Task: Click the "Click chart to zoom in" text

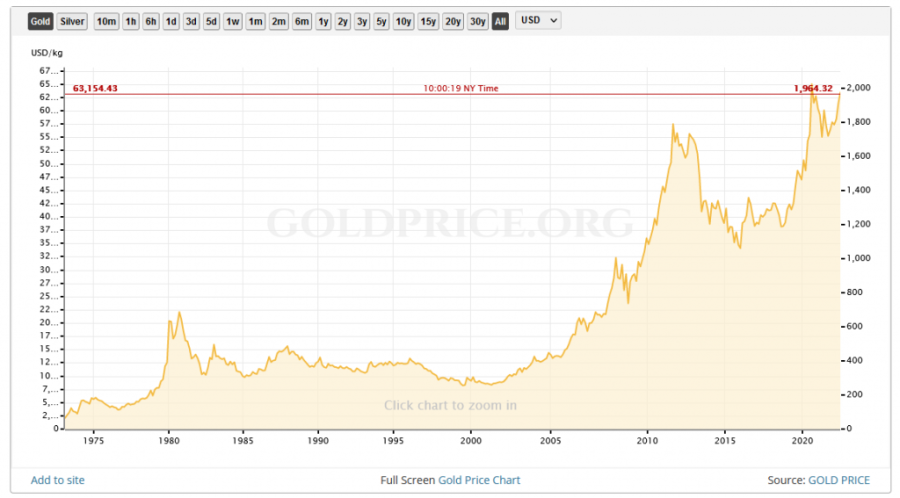Action: (450, 405)
